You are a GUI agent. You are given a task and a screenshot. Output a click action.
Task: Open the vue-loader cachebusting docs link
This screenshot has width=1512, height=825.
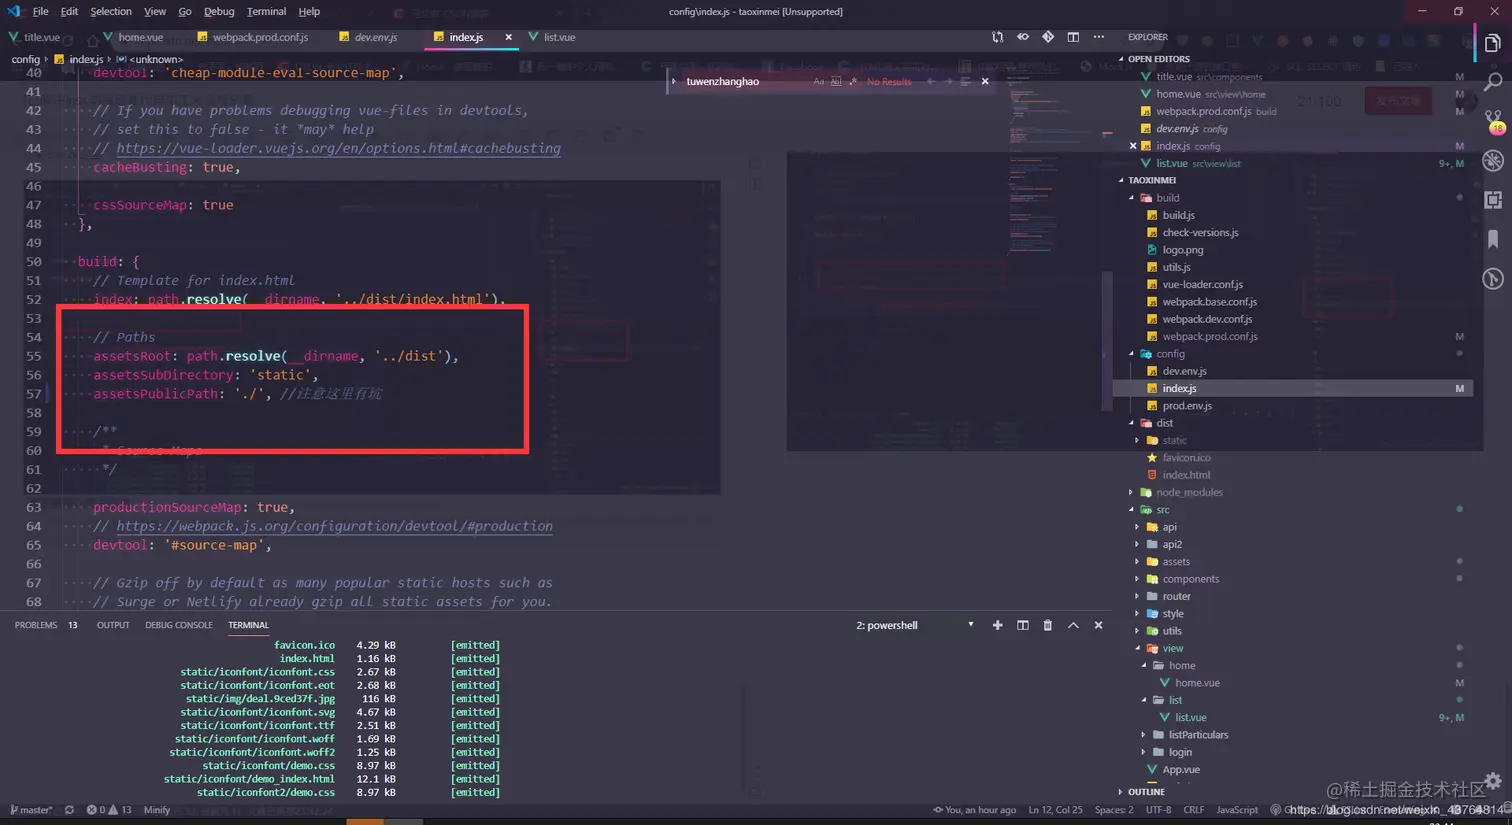[x=339, y=148]
